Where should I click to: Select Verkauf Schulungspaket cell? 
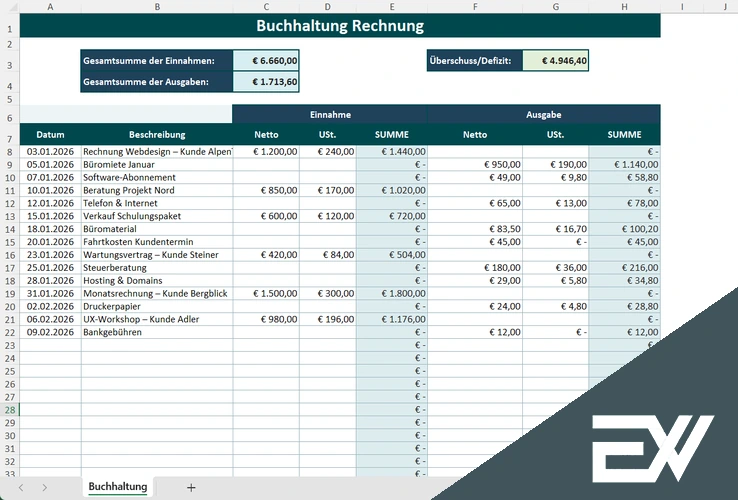click(157, 216)
